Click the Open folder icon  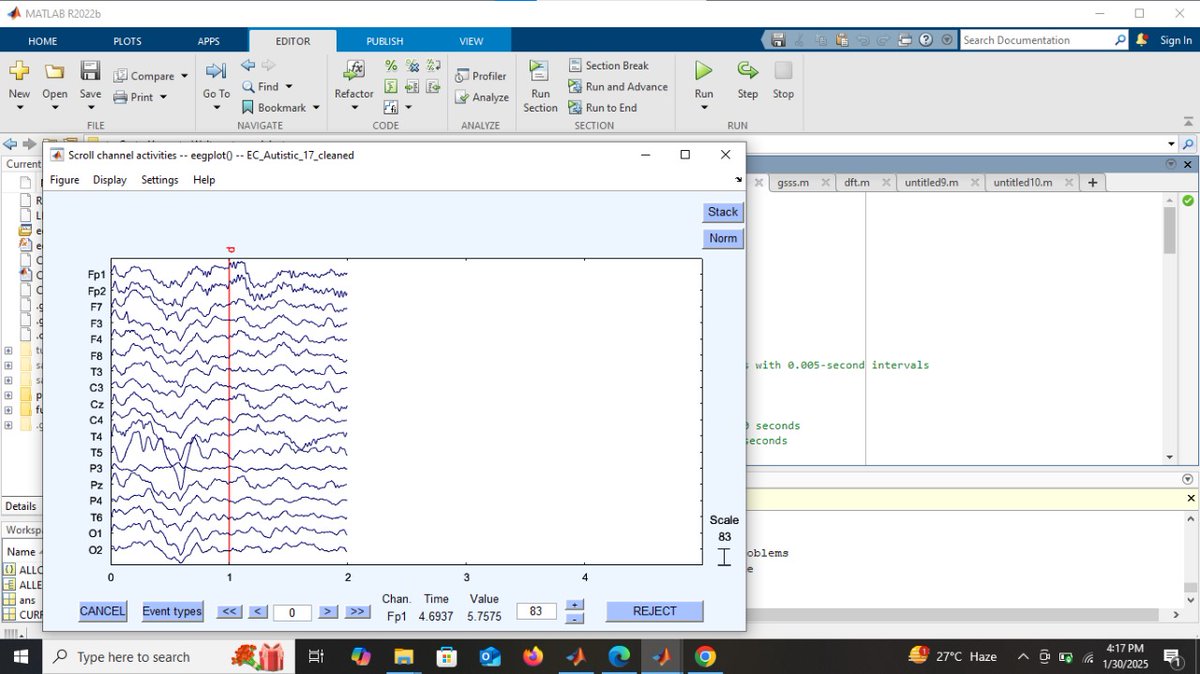pos(55,71)
